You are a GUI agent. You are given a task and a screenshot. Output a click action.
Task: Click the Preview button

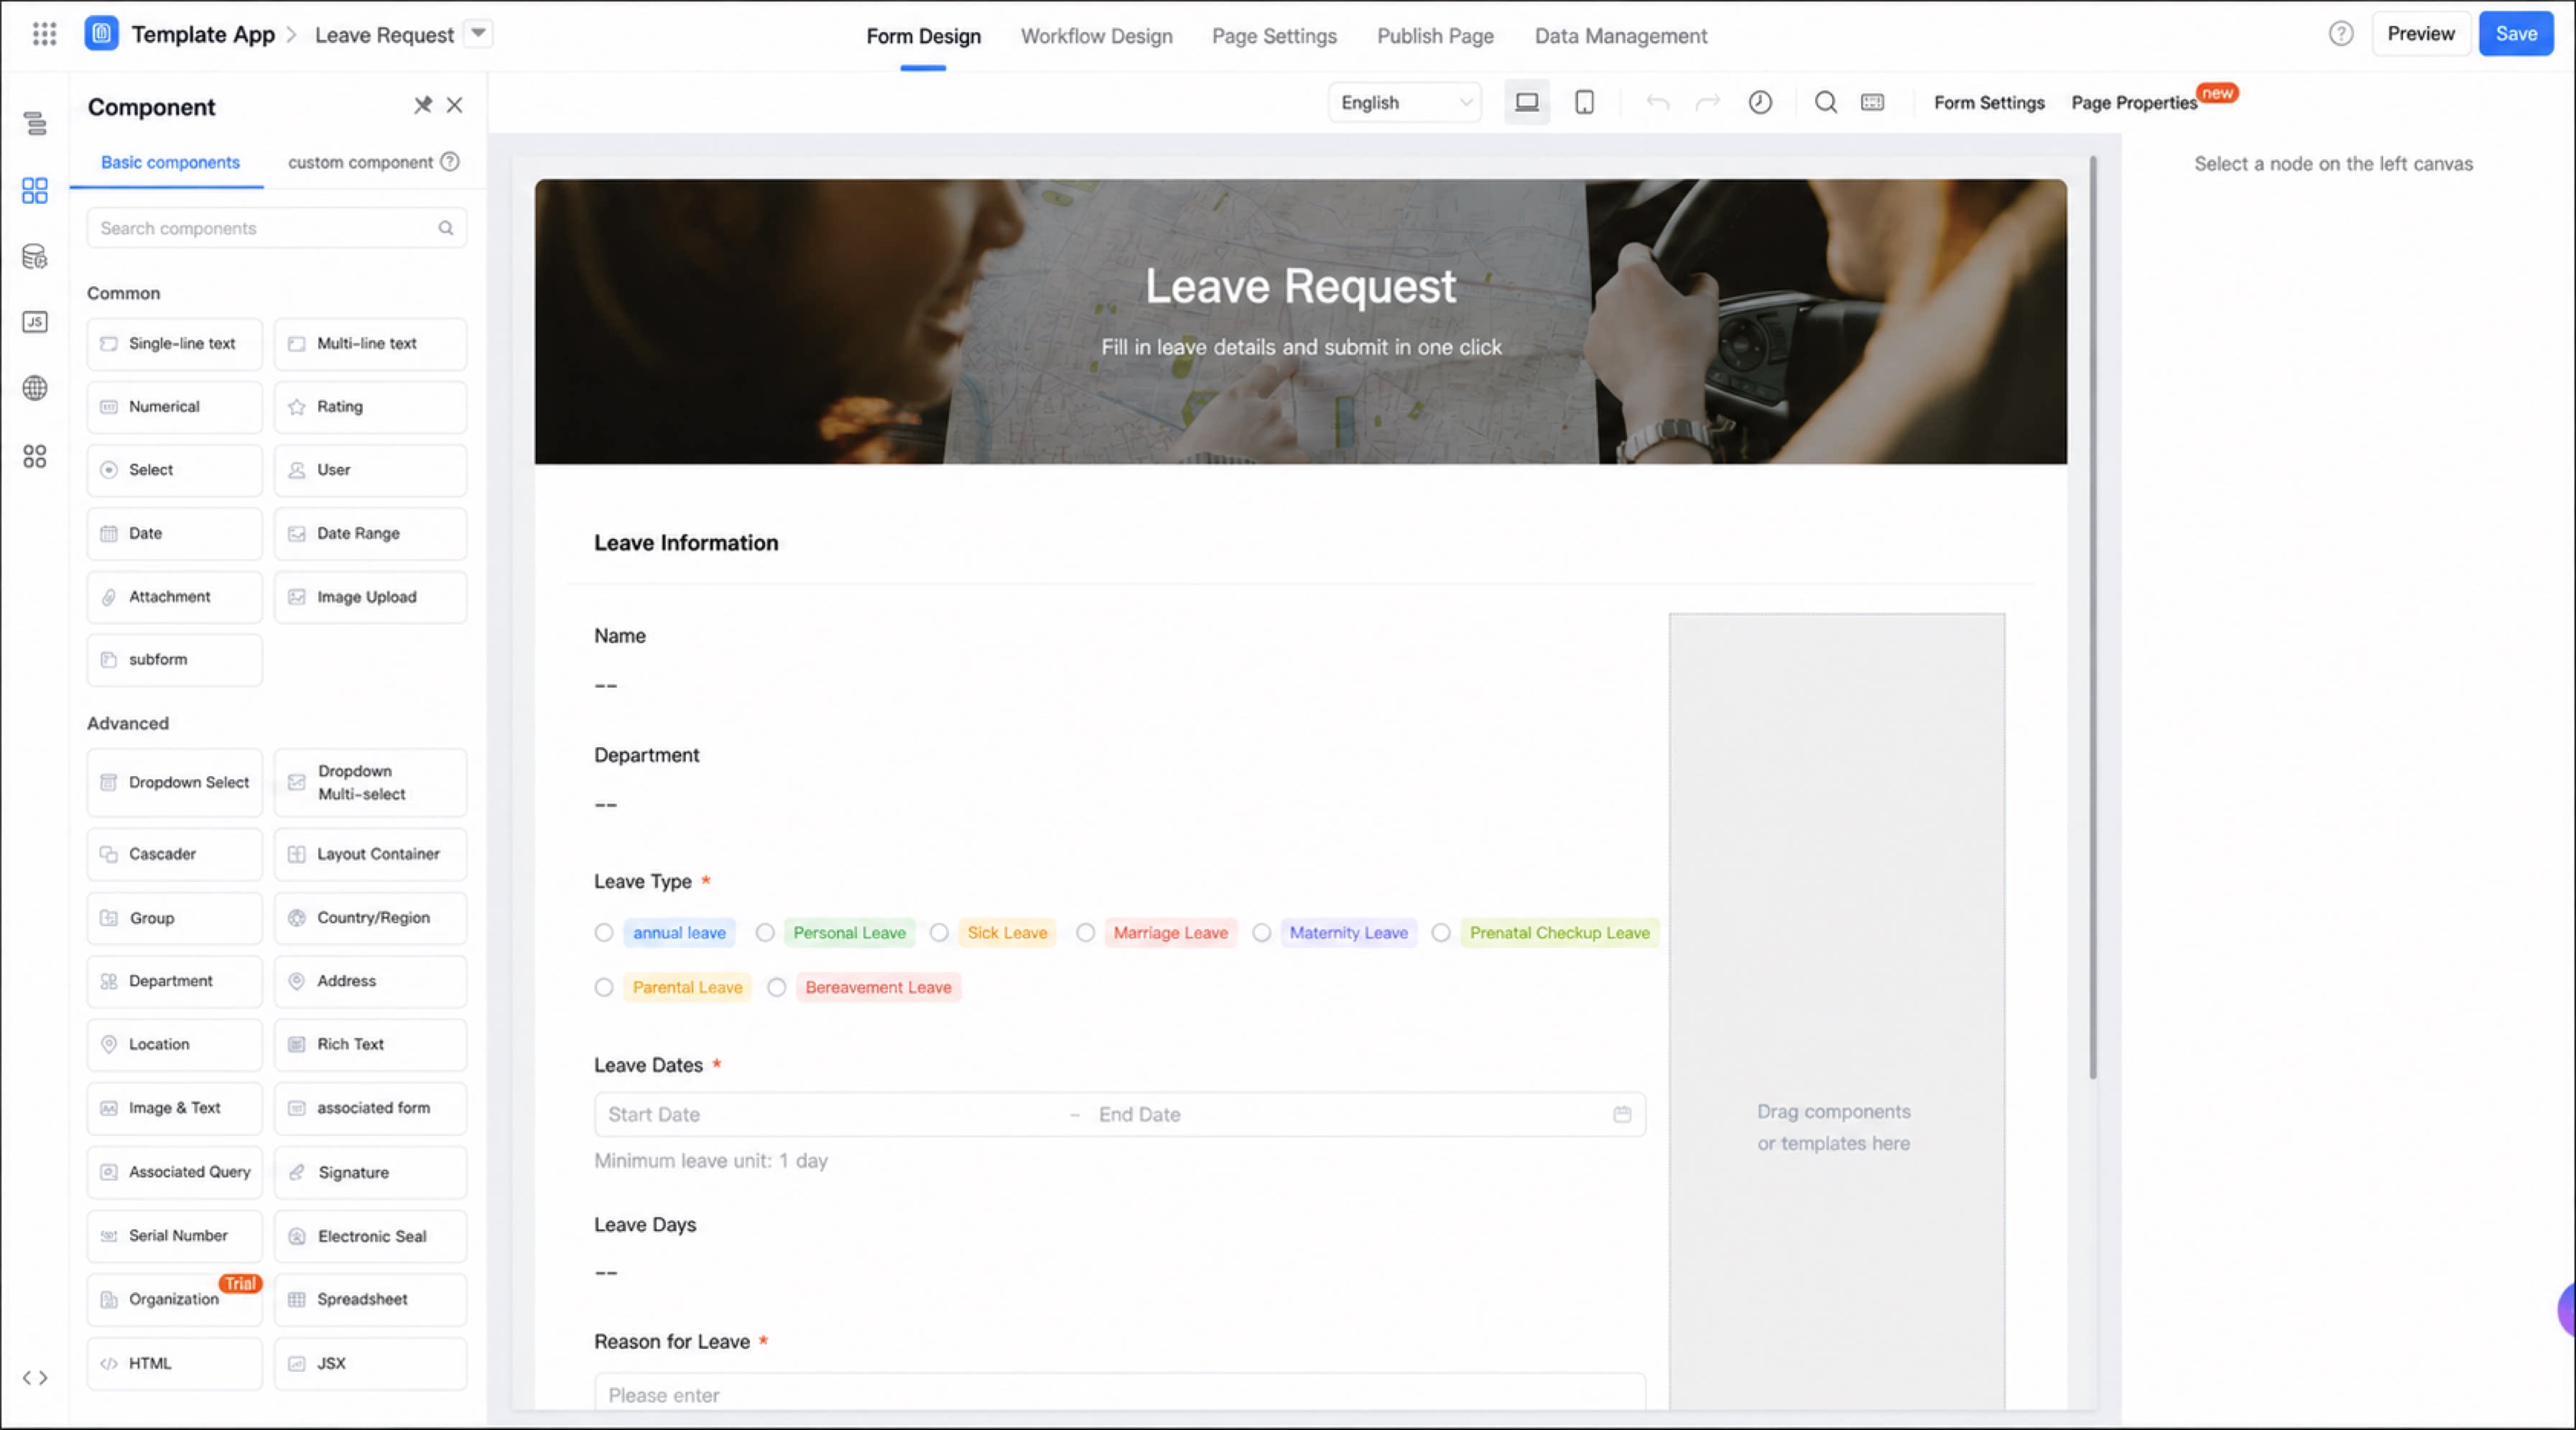tap(2420, 34)
